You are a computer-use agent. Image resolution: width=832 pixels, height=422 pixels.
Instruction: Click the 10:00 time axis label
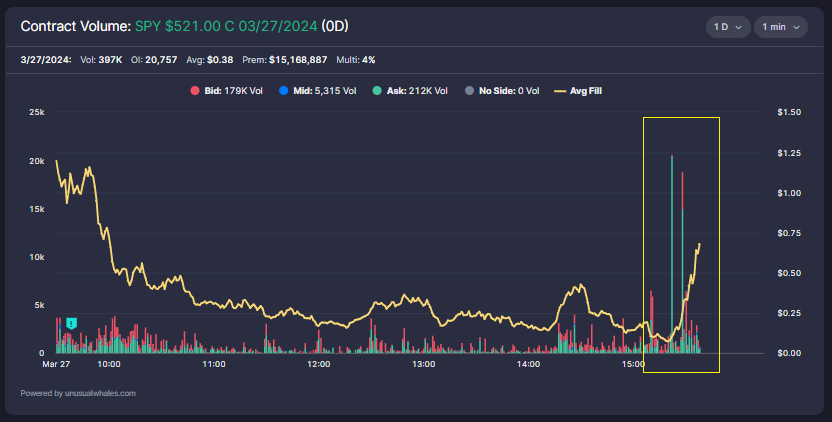pyautogui.click(x=109, y=364)
